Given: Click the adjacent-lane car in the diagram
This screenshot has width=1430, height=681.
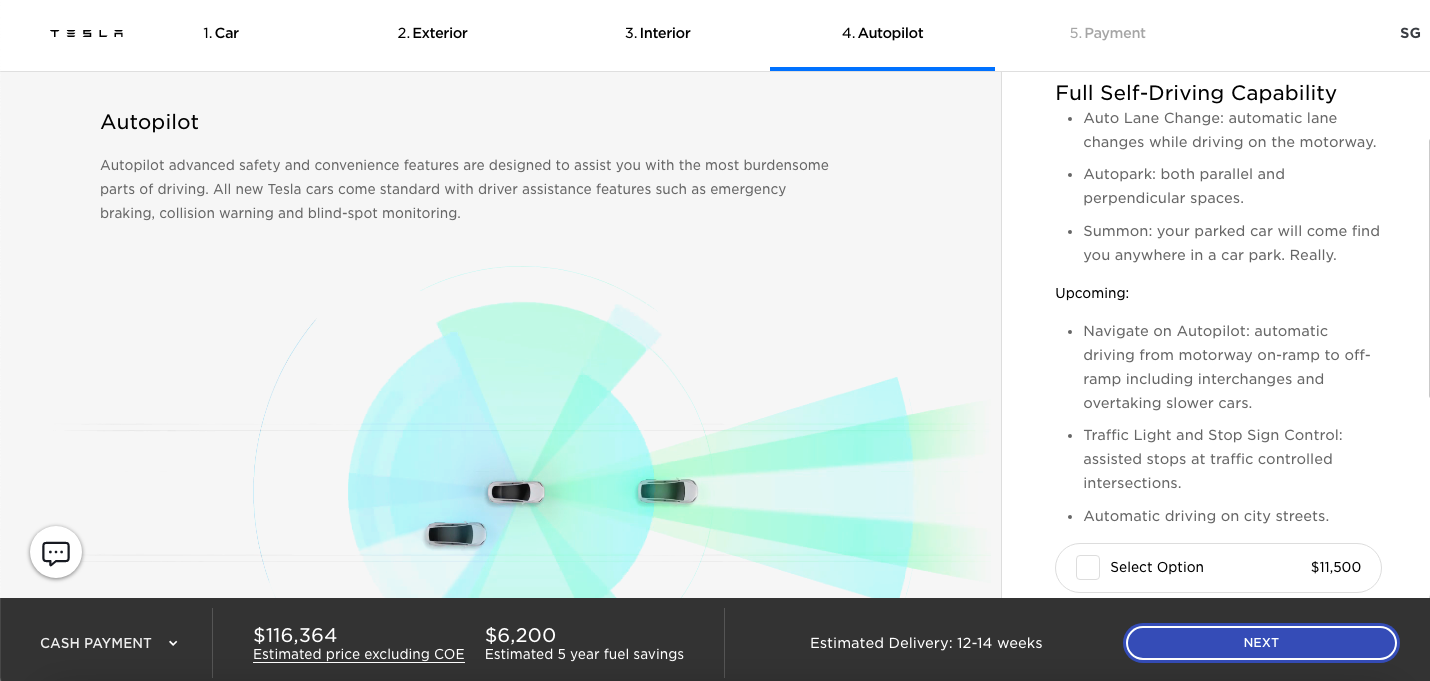Looking at the screenshot, I should tap(456, 534).
